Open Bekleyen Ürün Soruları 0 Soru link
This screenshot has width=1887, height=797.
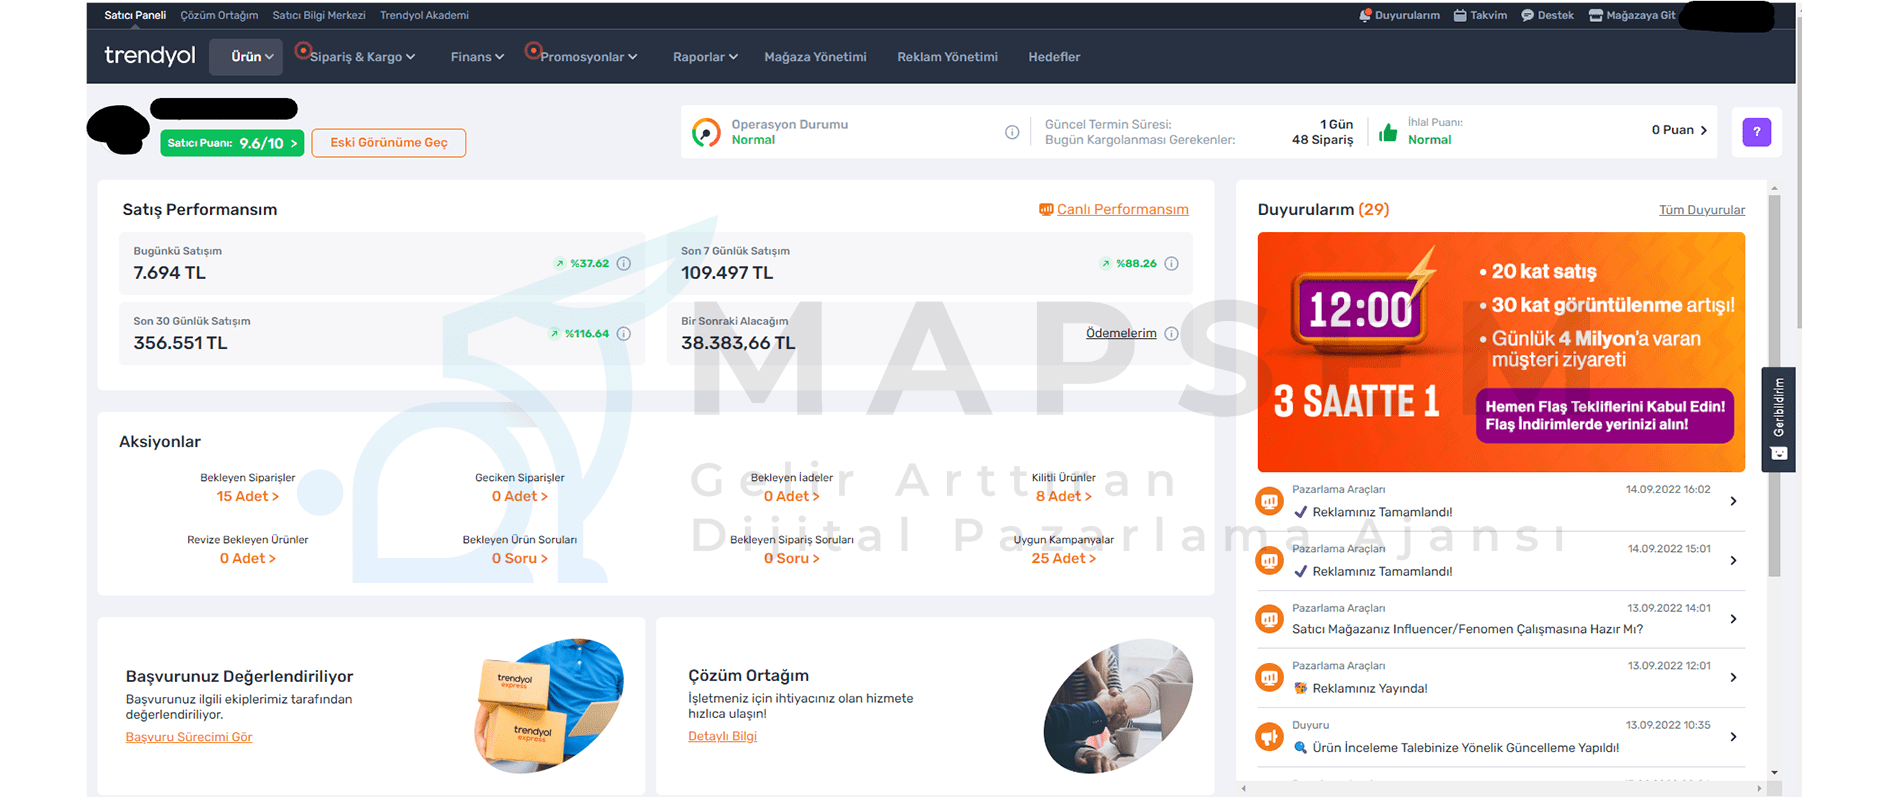click(520, 559)
